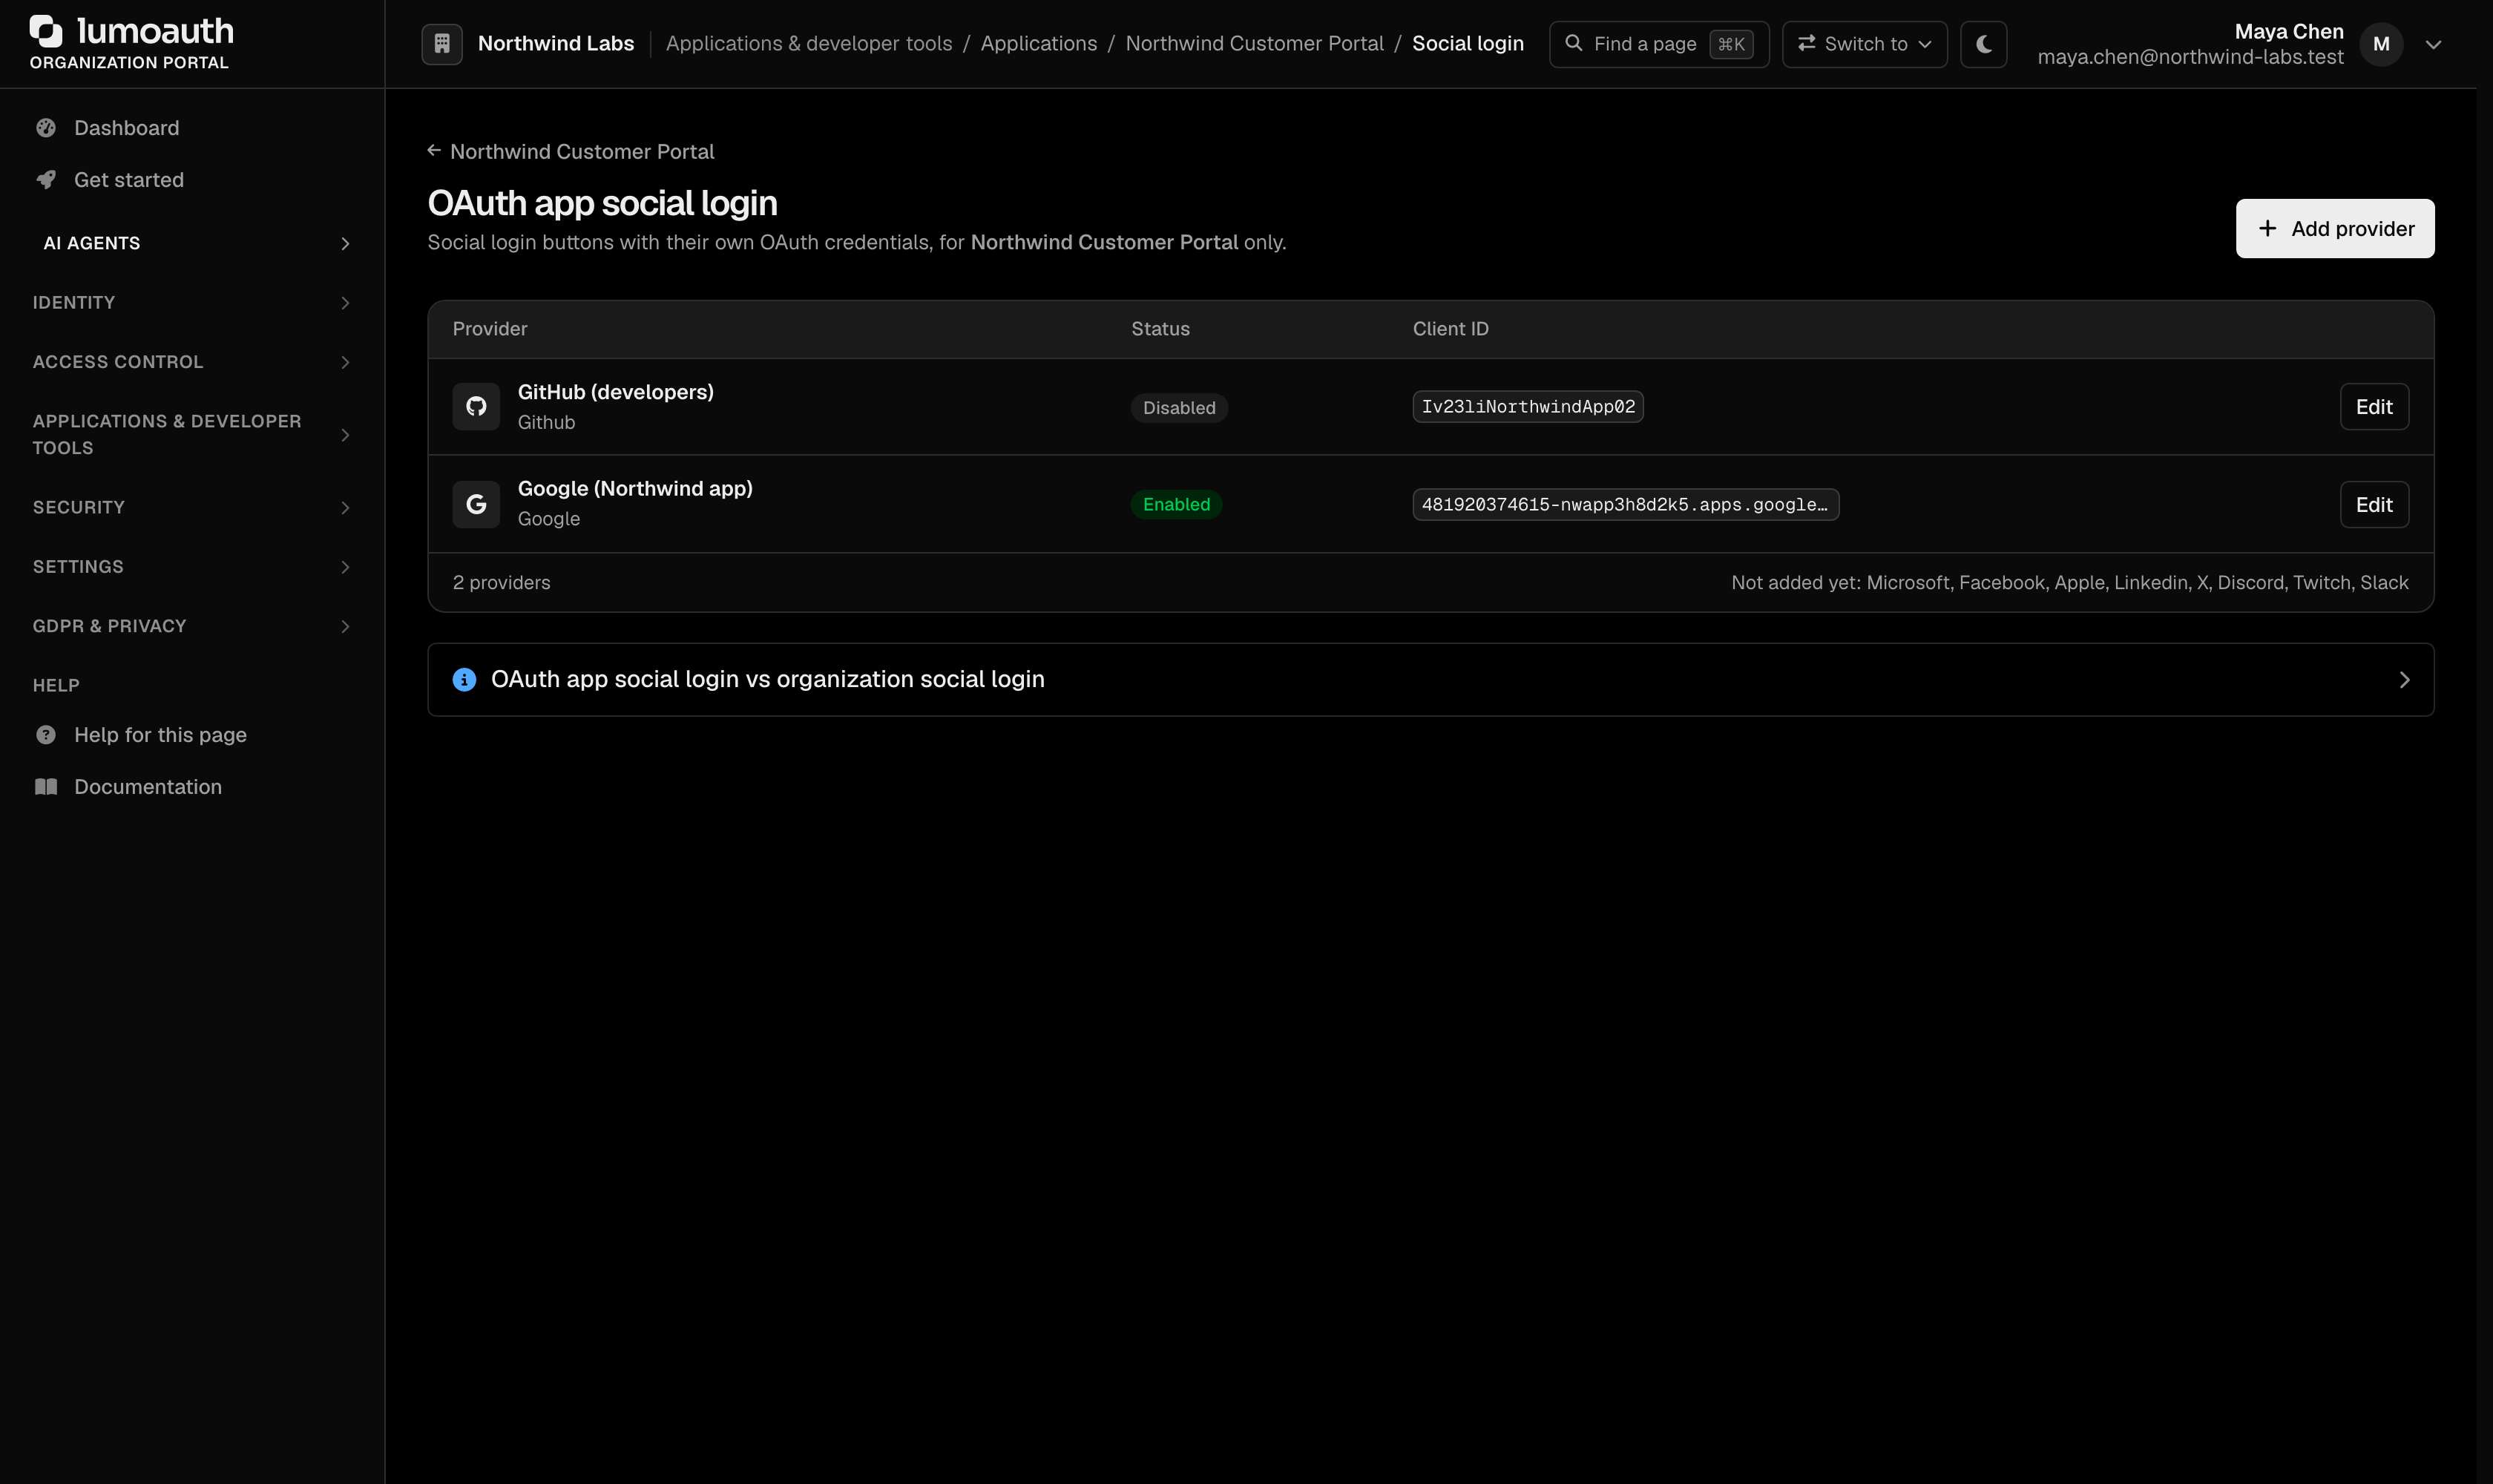Image resolution: width=2493 pixels, height=1484 pixels.
Task: Click the plus icon on Add provider
Action: click(x=2267, y=229)
